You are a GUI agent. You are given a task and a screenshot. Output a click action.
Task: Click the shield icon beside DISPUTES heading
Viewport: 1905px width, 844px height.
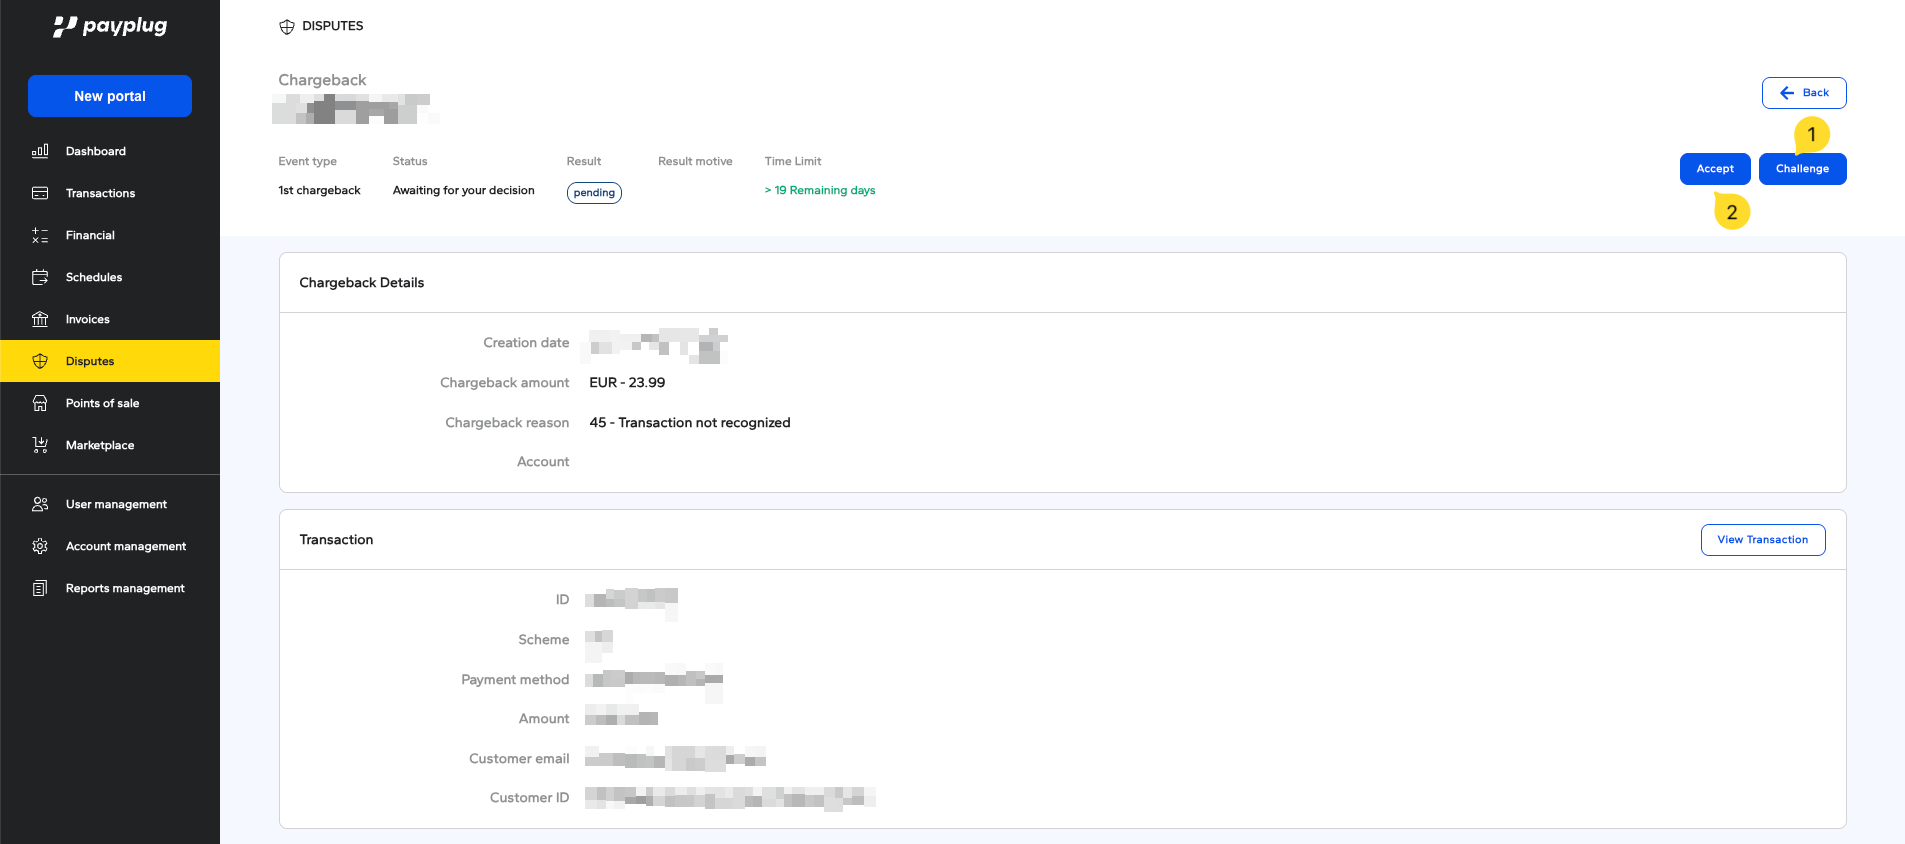tap(287, 27)
